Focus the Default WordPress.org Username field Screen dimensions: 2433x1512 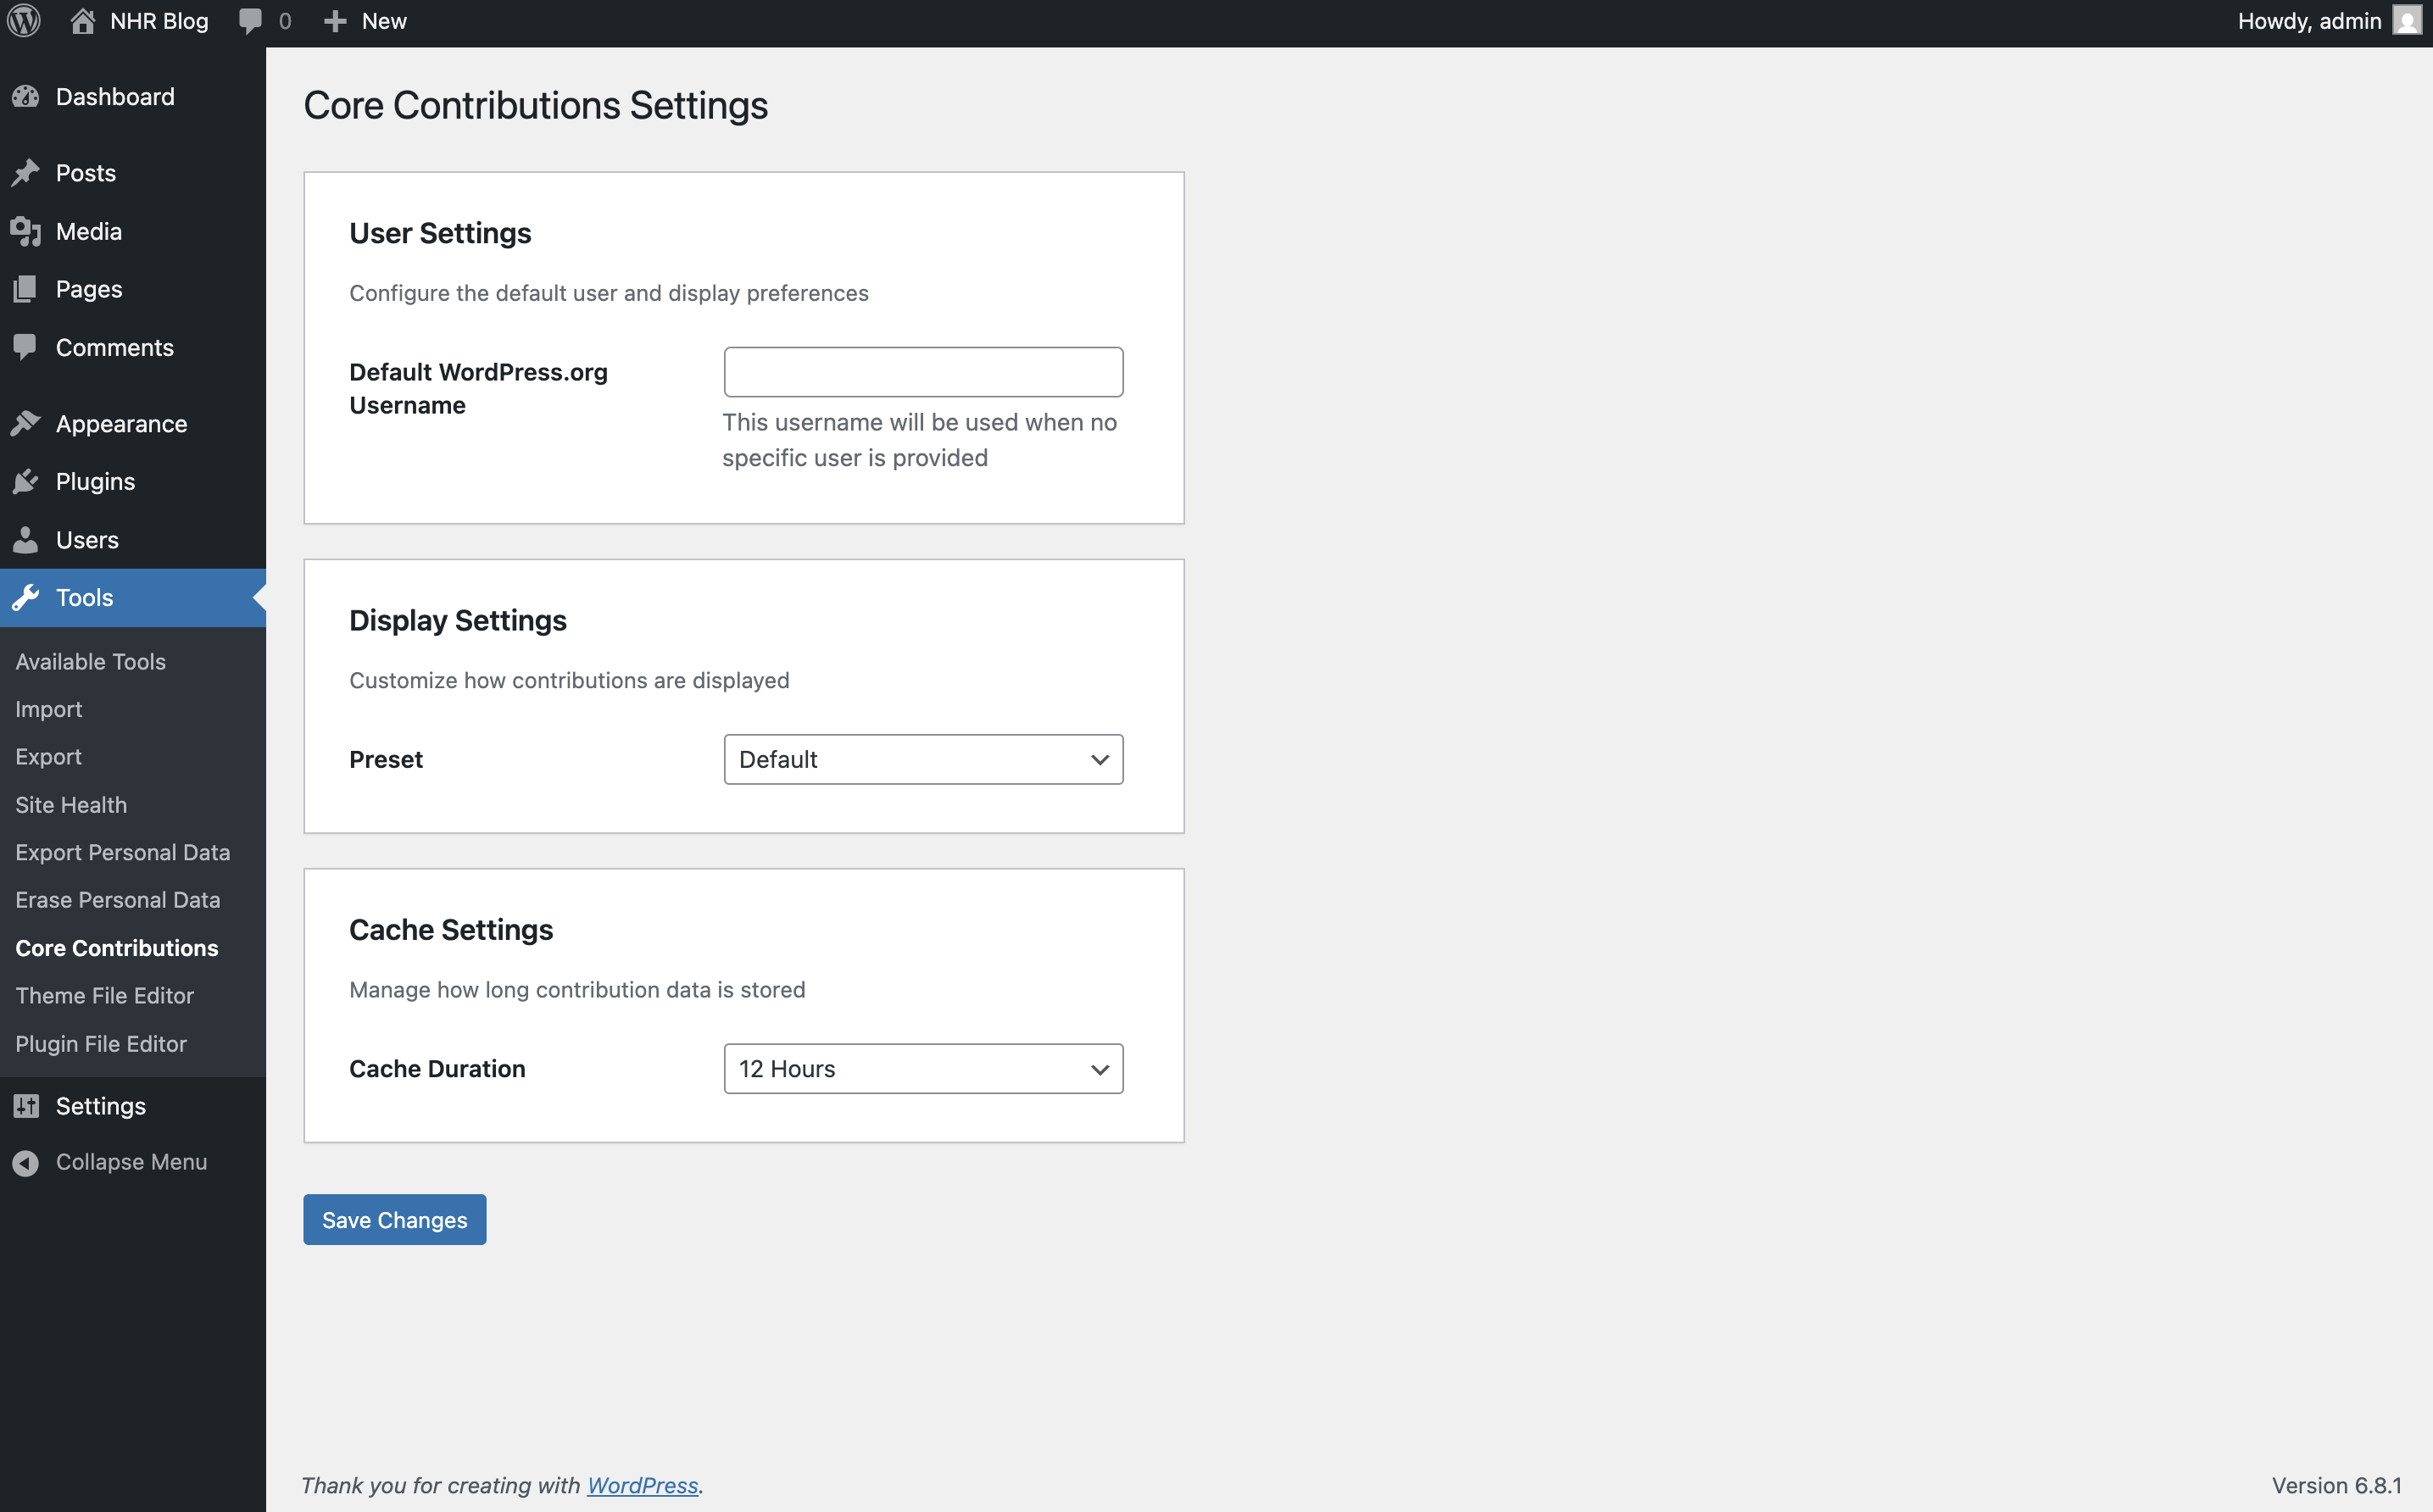(923, 372)
